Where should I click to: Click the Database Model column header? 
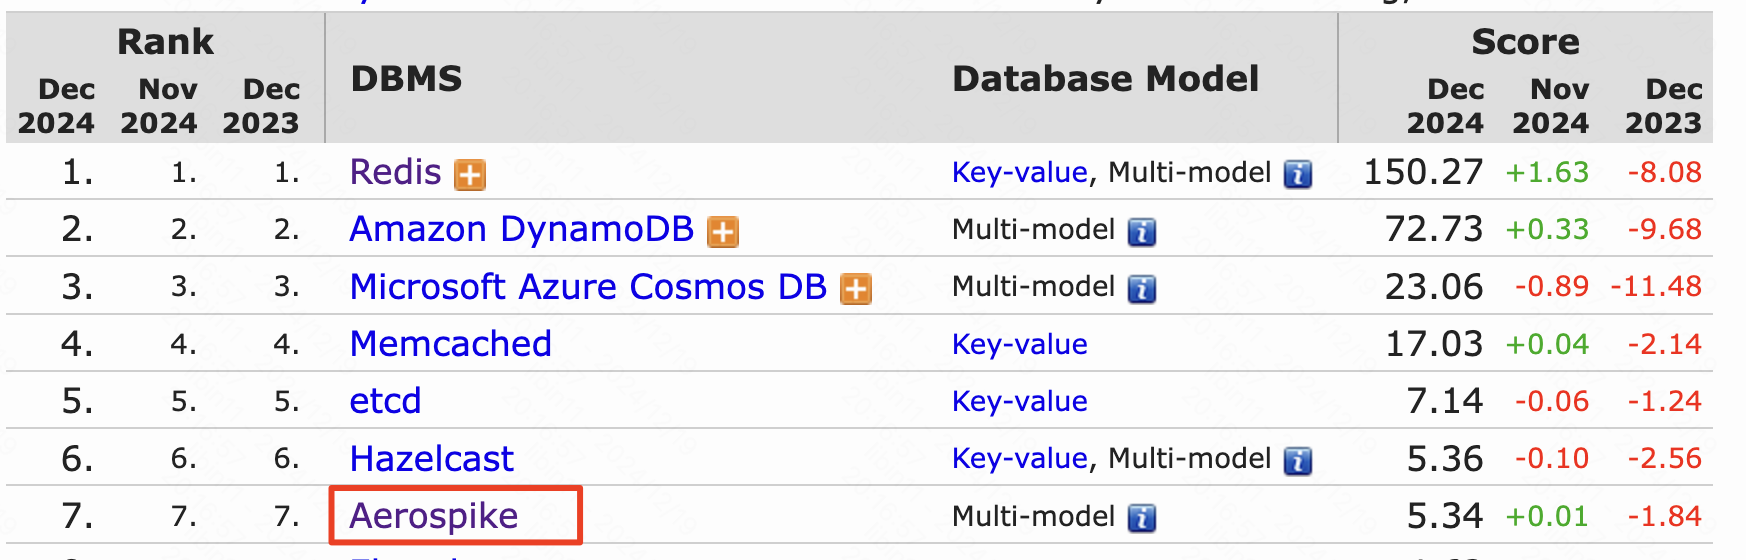tap(1105, 79)
